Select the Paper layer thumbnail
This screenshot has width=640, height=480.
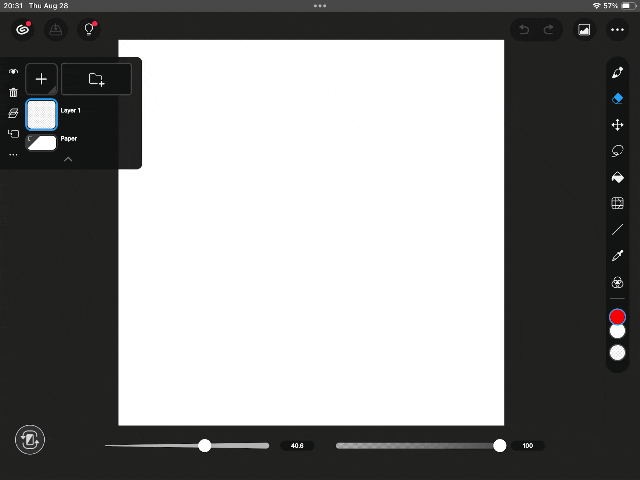pos(41,142)
